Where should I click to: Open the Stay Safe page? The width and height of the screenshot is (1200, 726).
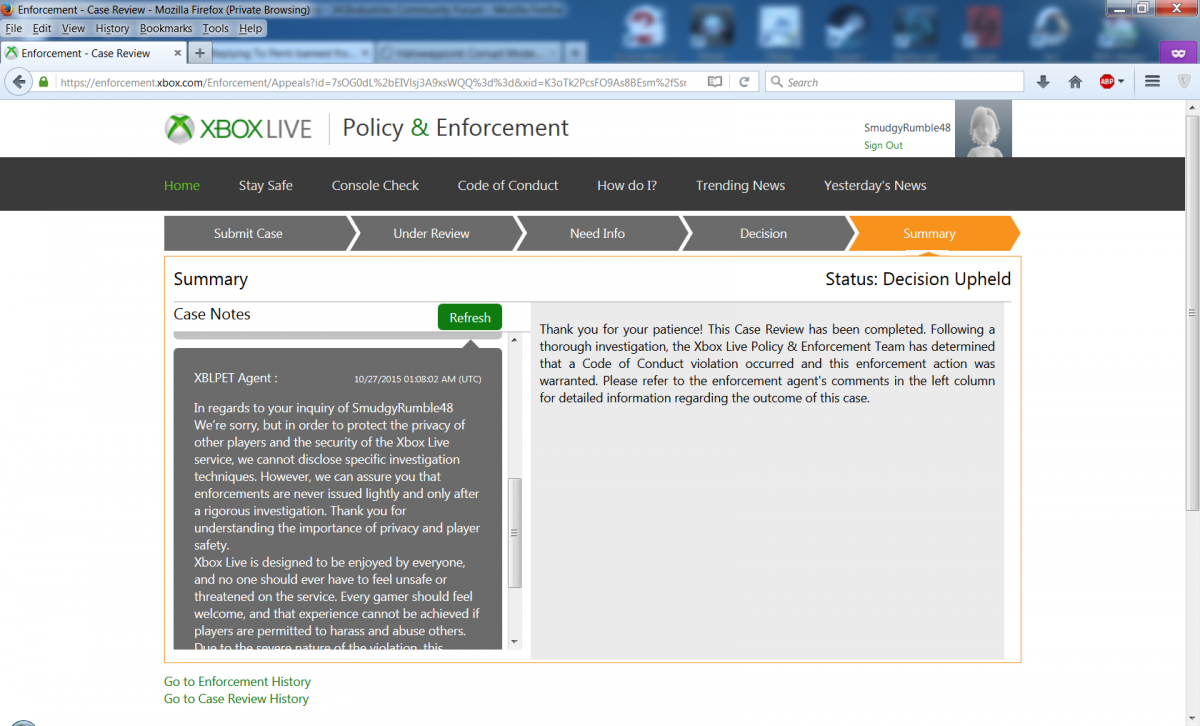pos(266,185)
